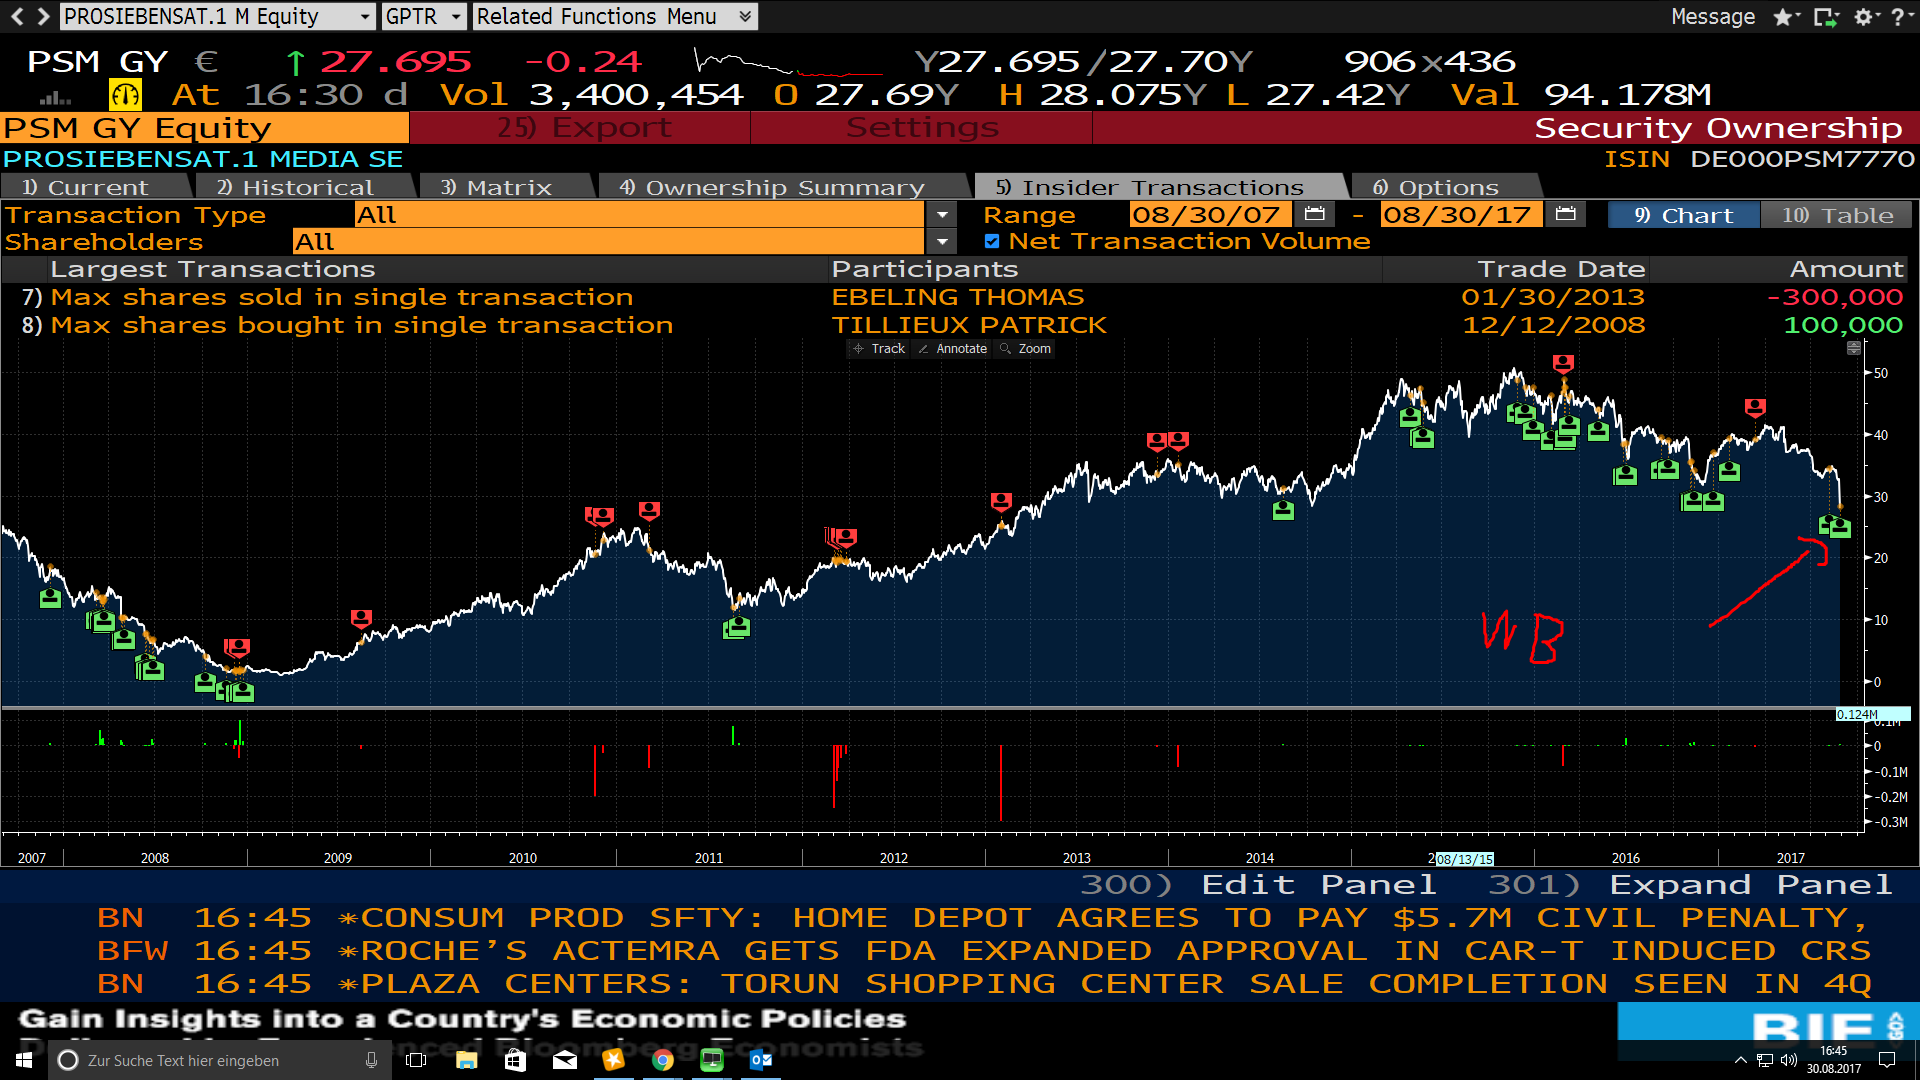Open start date calendar picker

pyautogui.click(x=1314, y=214)
